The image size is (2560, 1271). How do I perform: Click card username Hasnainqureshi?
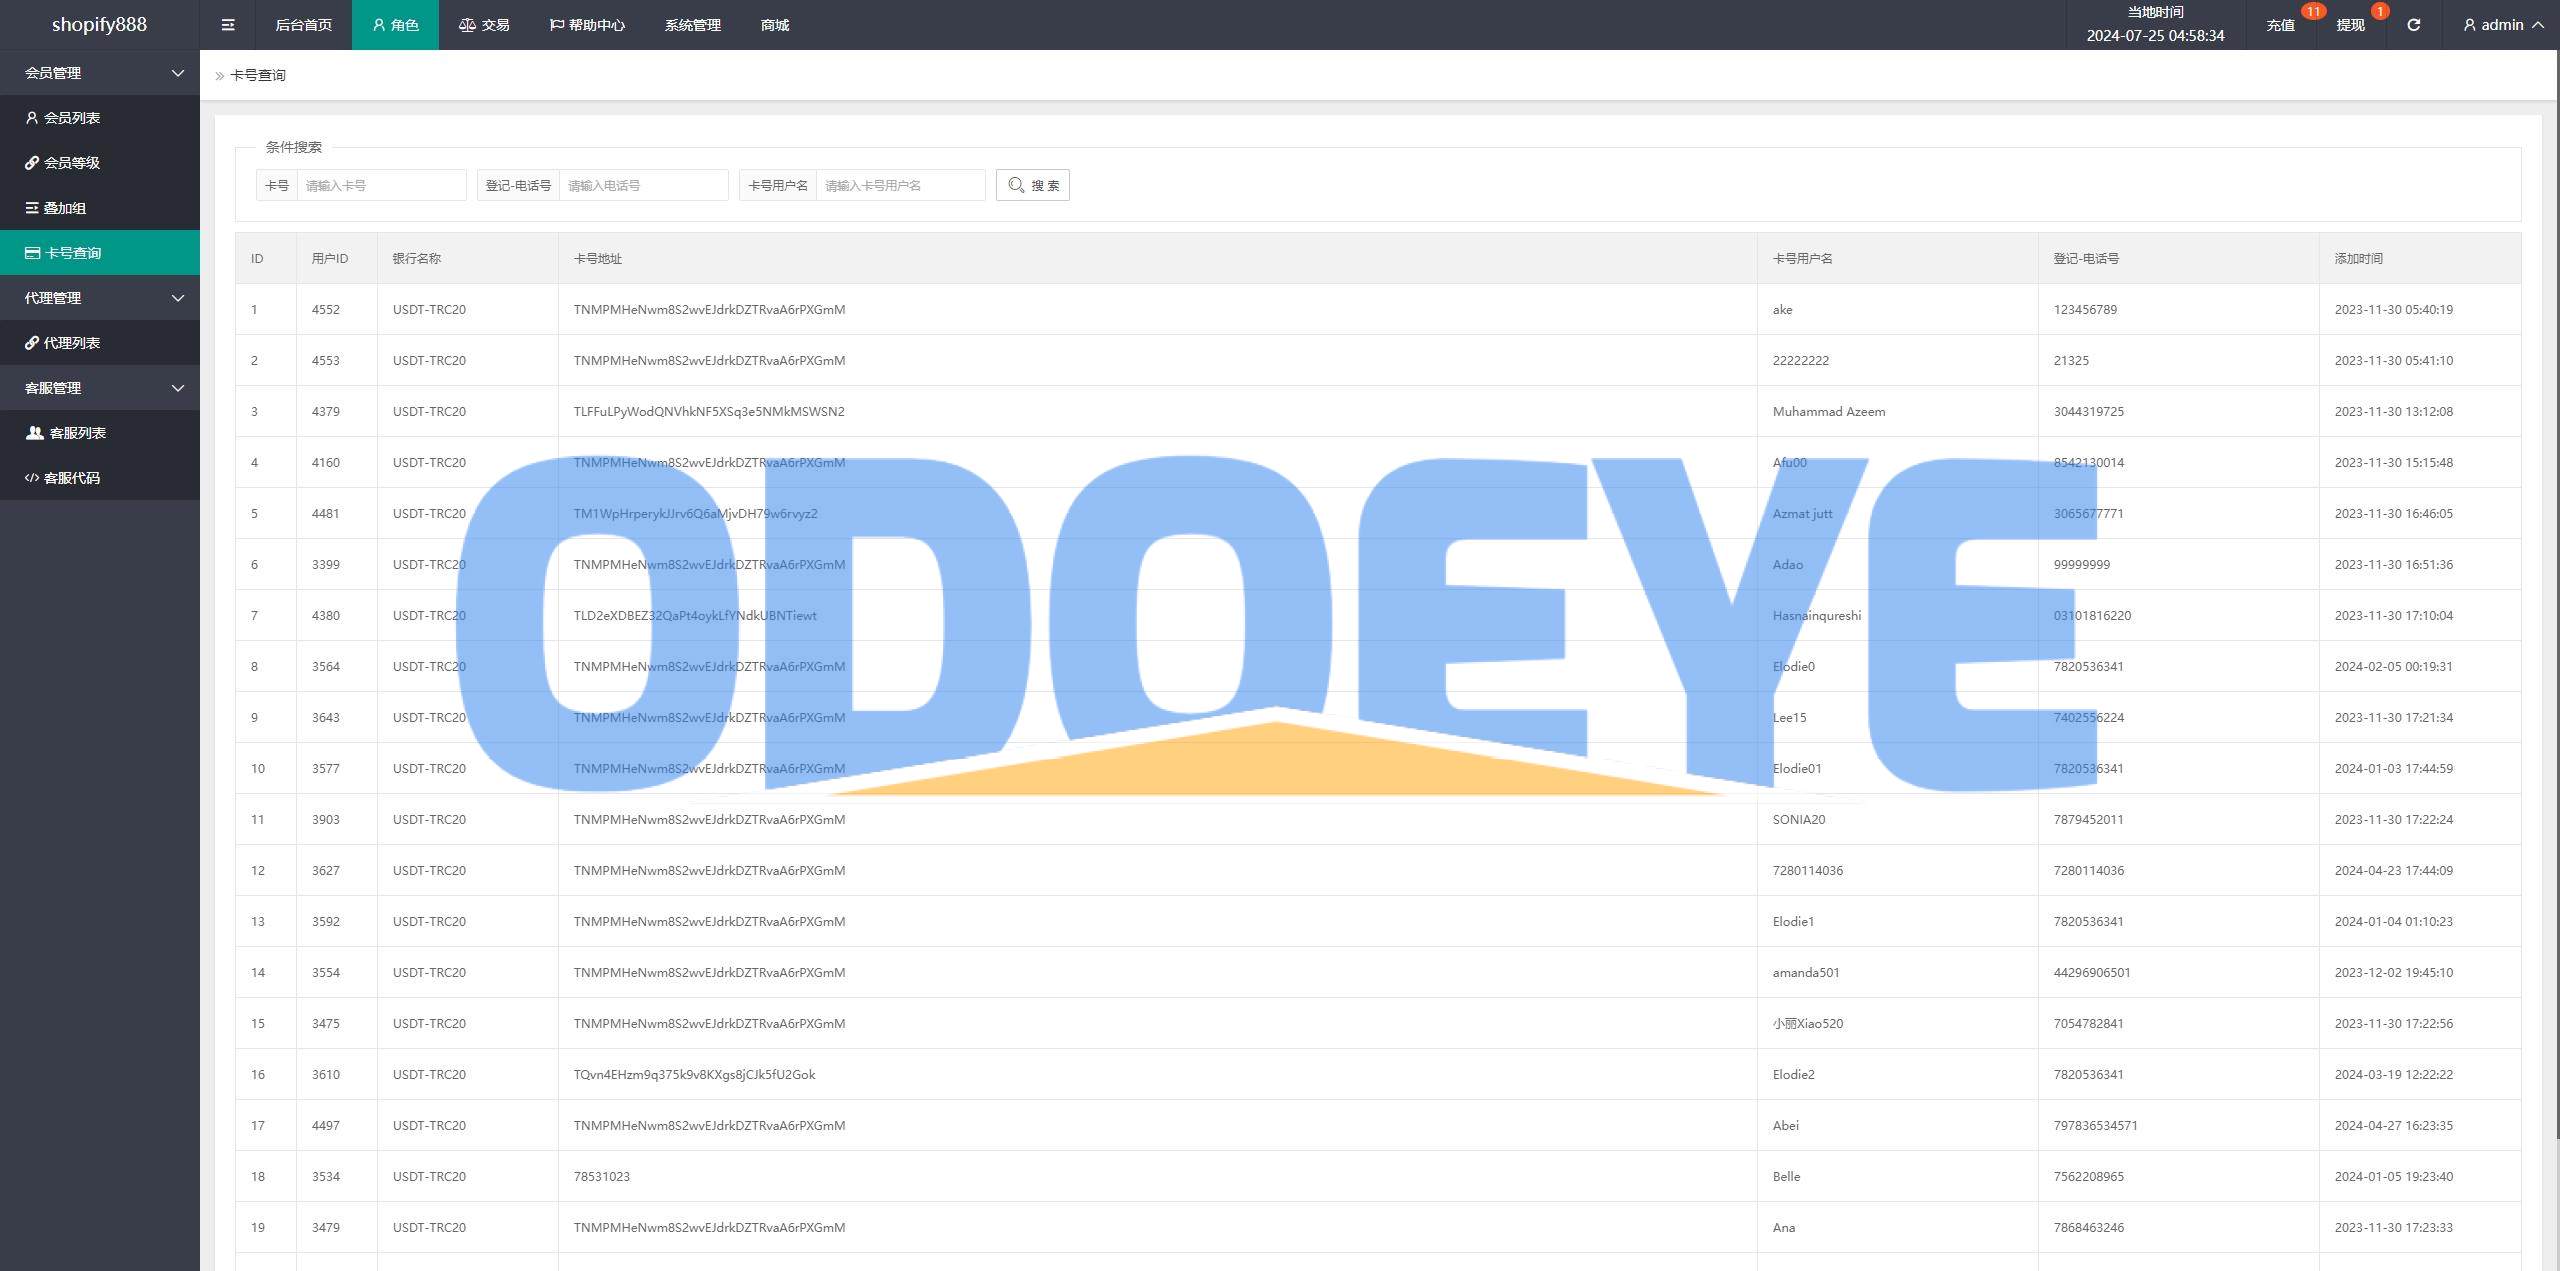pyautogui.click(x=1817, y=615)
